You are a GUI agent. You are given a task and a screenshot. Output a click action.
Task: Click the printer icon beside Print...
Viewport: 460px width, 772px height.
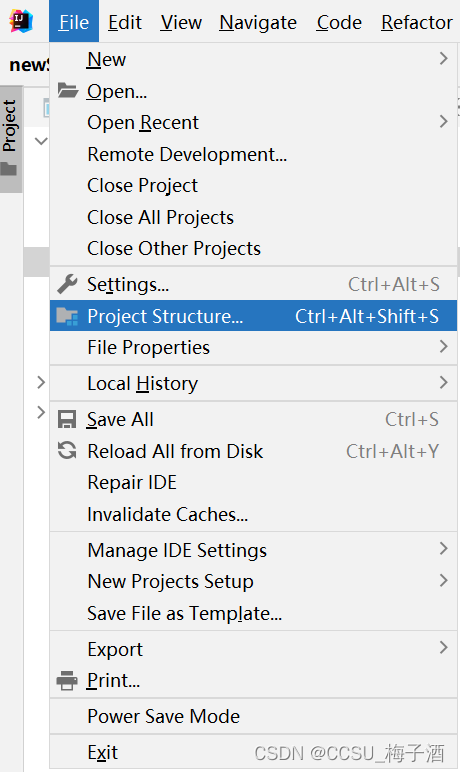67,680
